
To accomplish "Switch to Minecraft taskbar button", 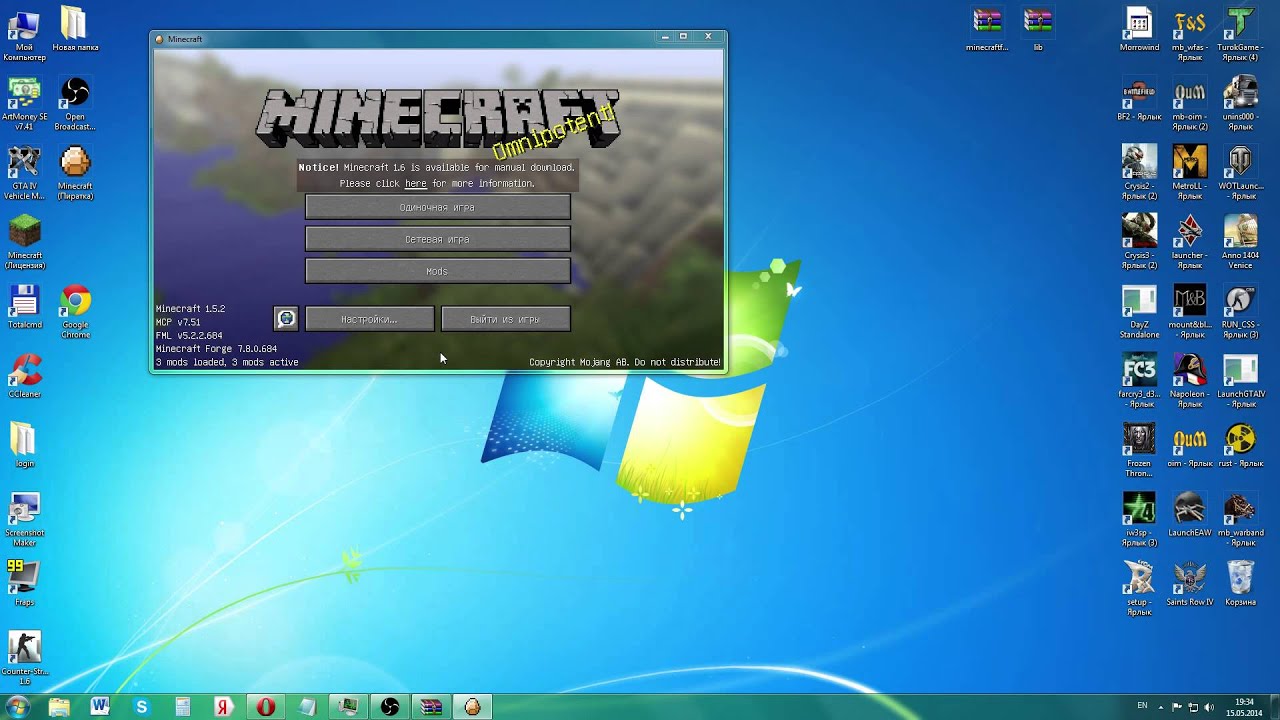I will click(472, 706).
